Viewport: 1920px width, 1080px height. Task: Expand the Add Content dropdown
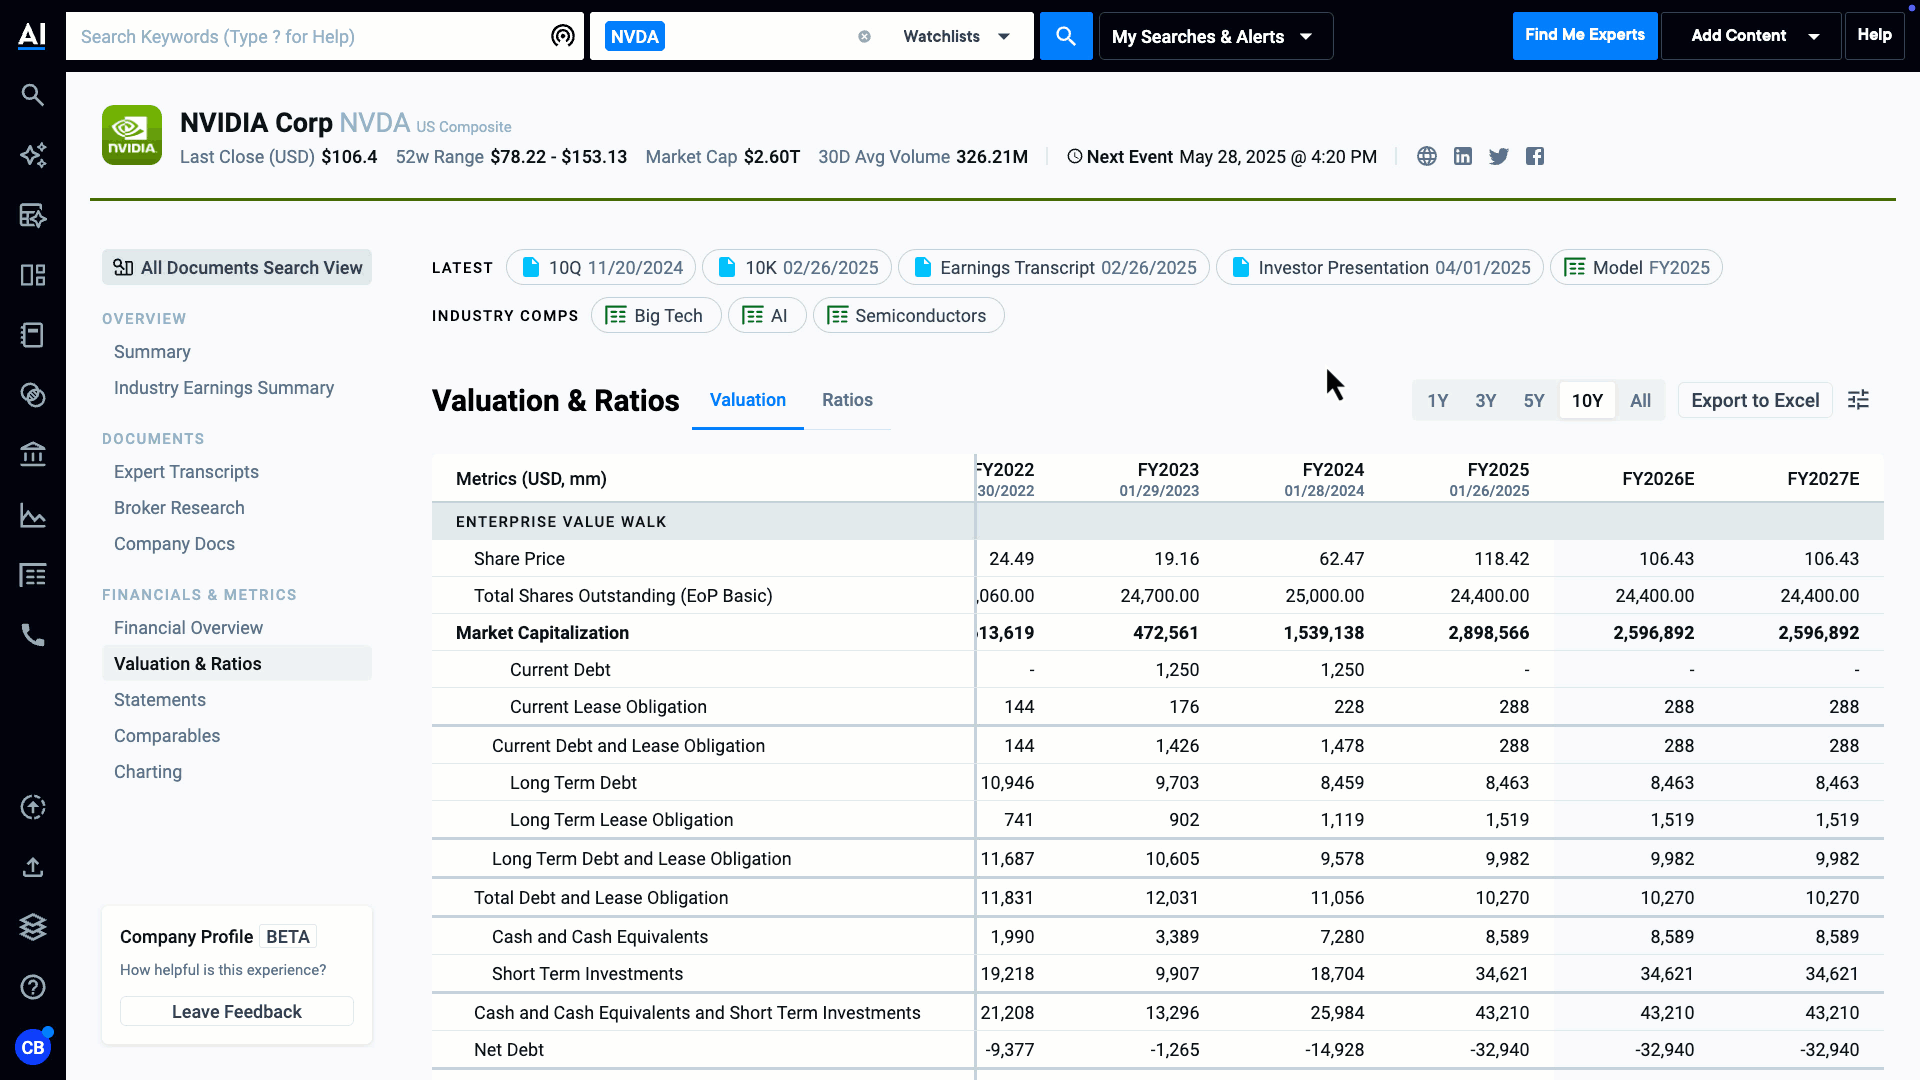tap(1751, 36)
